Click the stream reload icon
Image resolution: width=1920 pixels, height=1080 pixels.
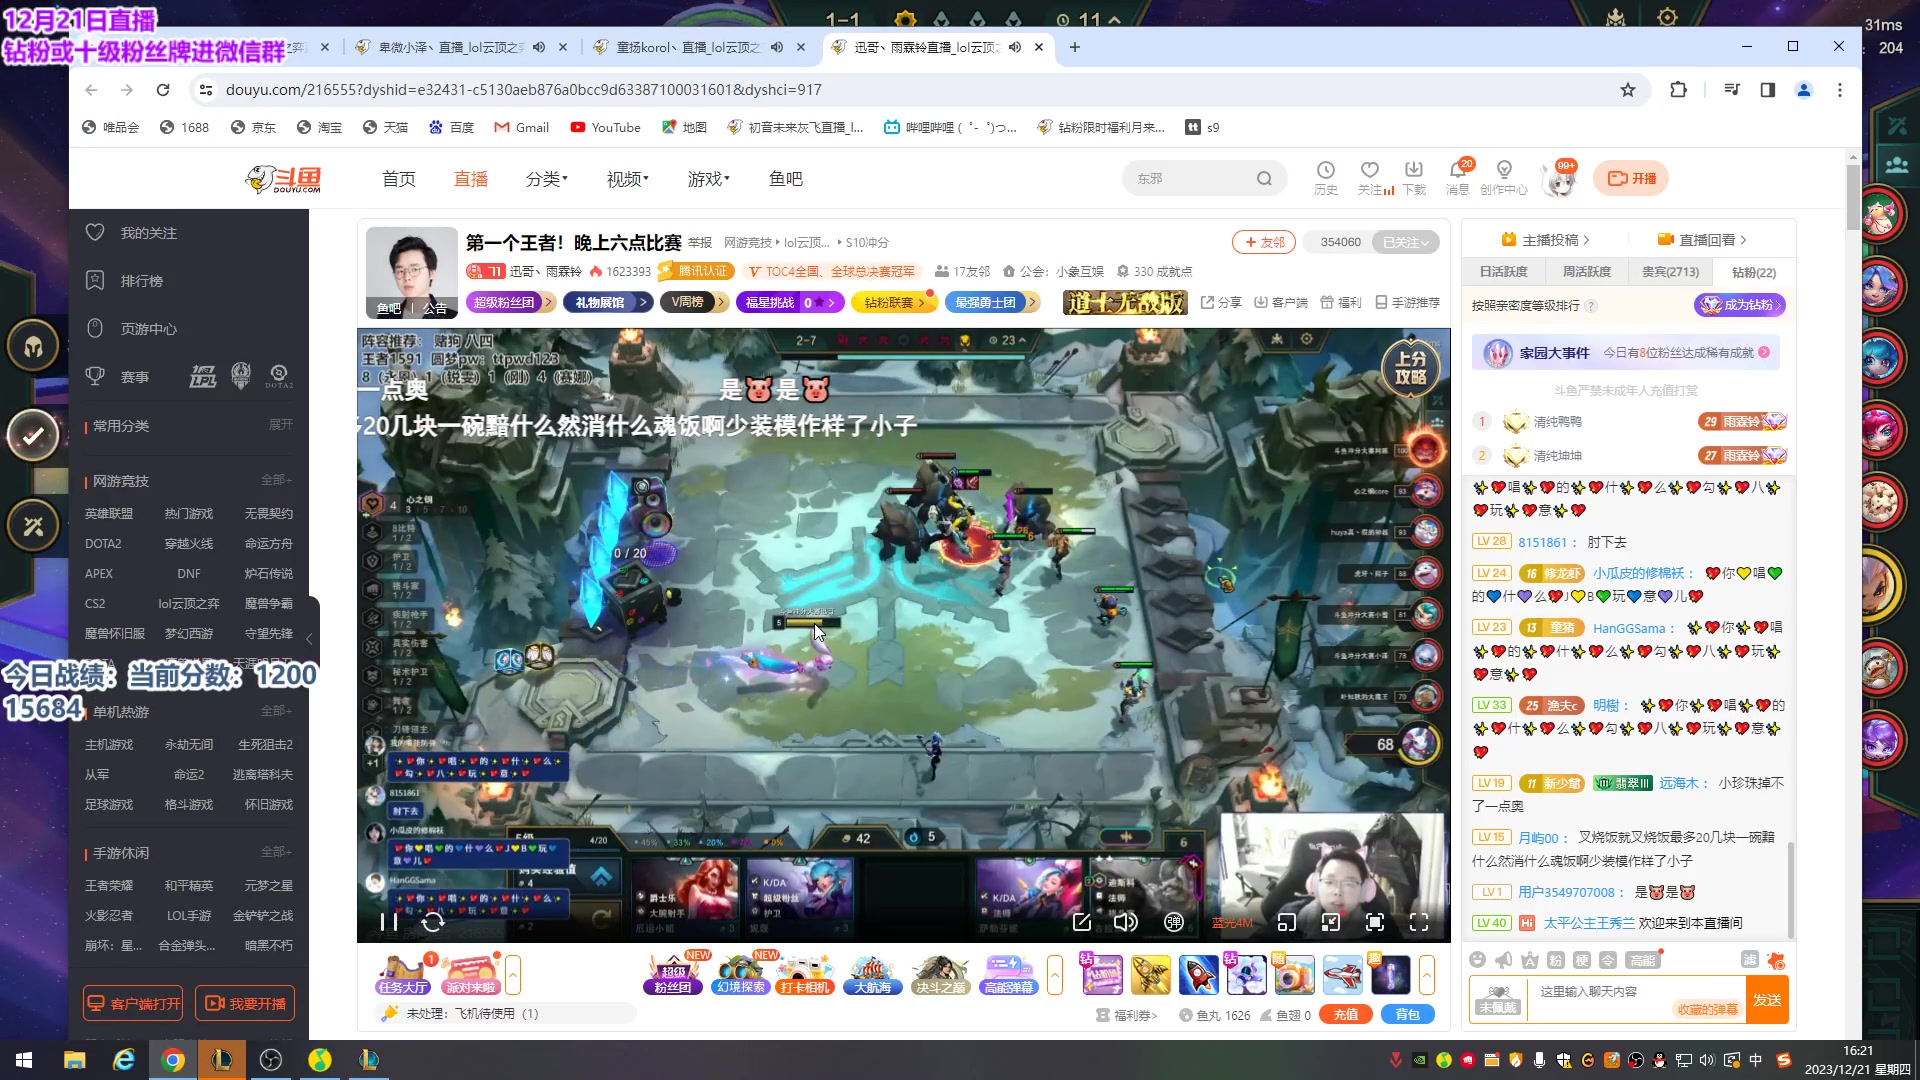(x=433, y=922)
